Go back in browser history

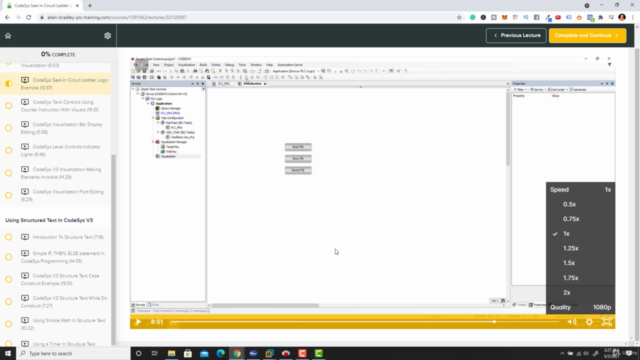click(7, 18)
